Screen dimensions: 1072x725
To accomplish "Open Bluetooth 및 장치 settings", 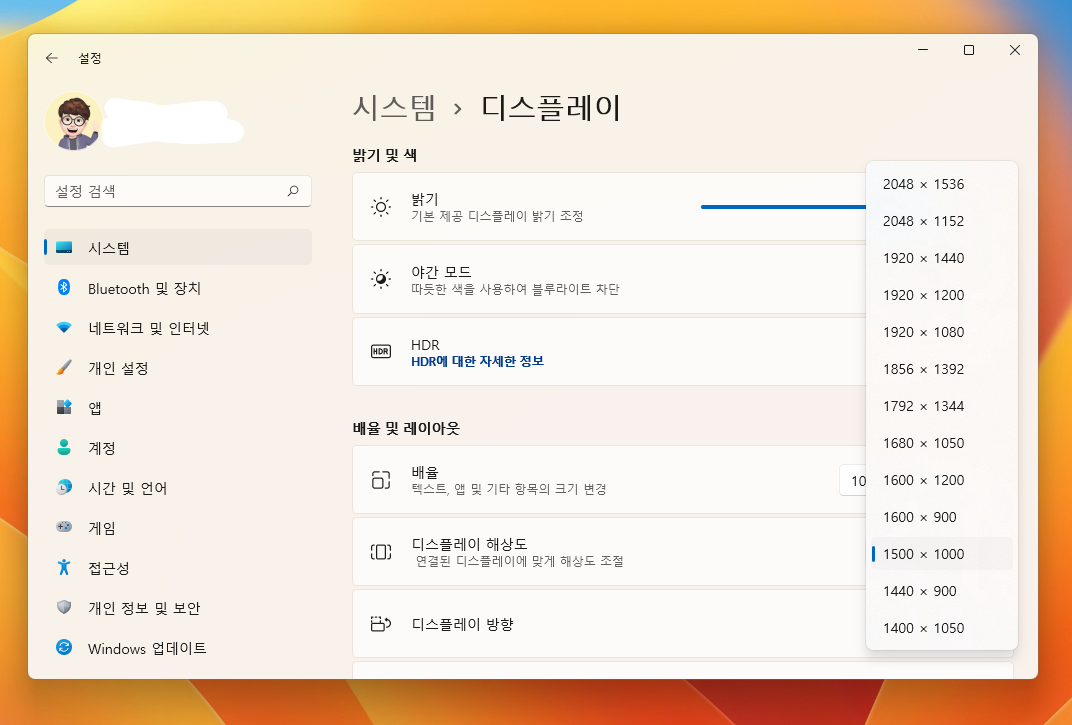I will [x=178, y=288].
